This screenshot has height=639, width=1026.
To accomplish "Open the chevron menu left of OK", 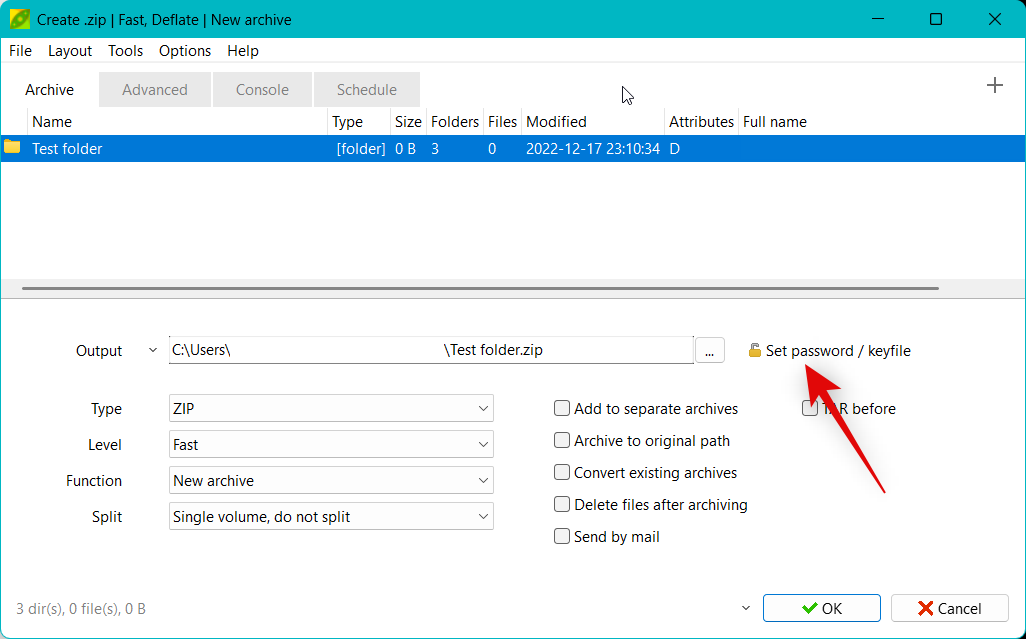I will point(745,608).
